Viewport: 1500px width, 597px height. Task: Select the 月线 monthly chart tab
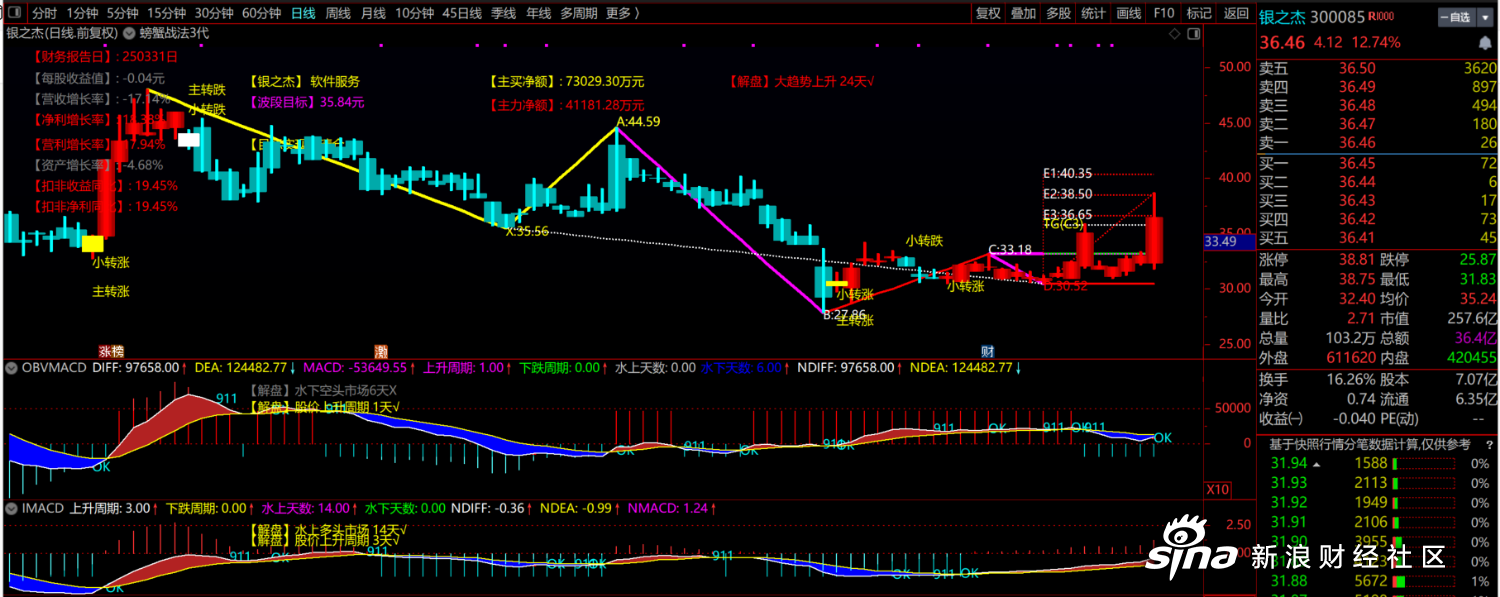point(373,14)
